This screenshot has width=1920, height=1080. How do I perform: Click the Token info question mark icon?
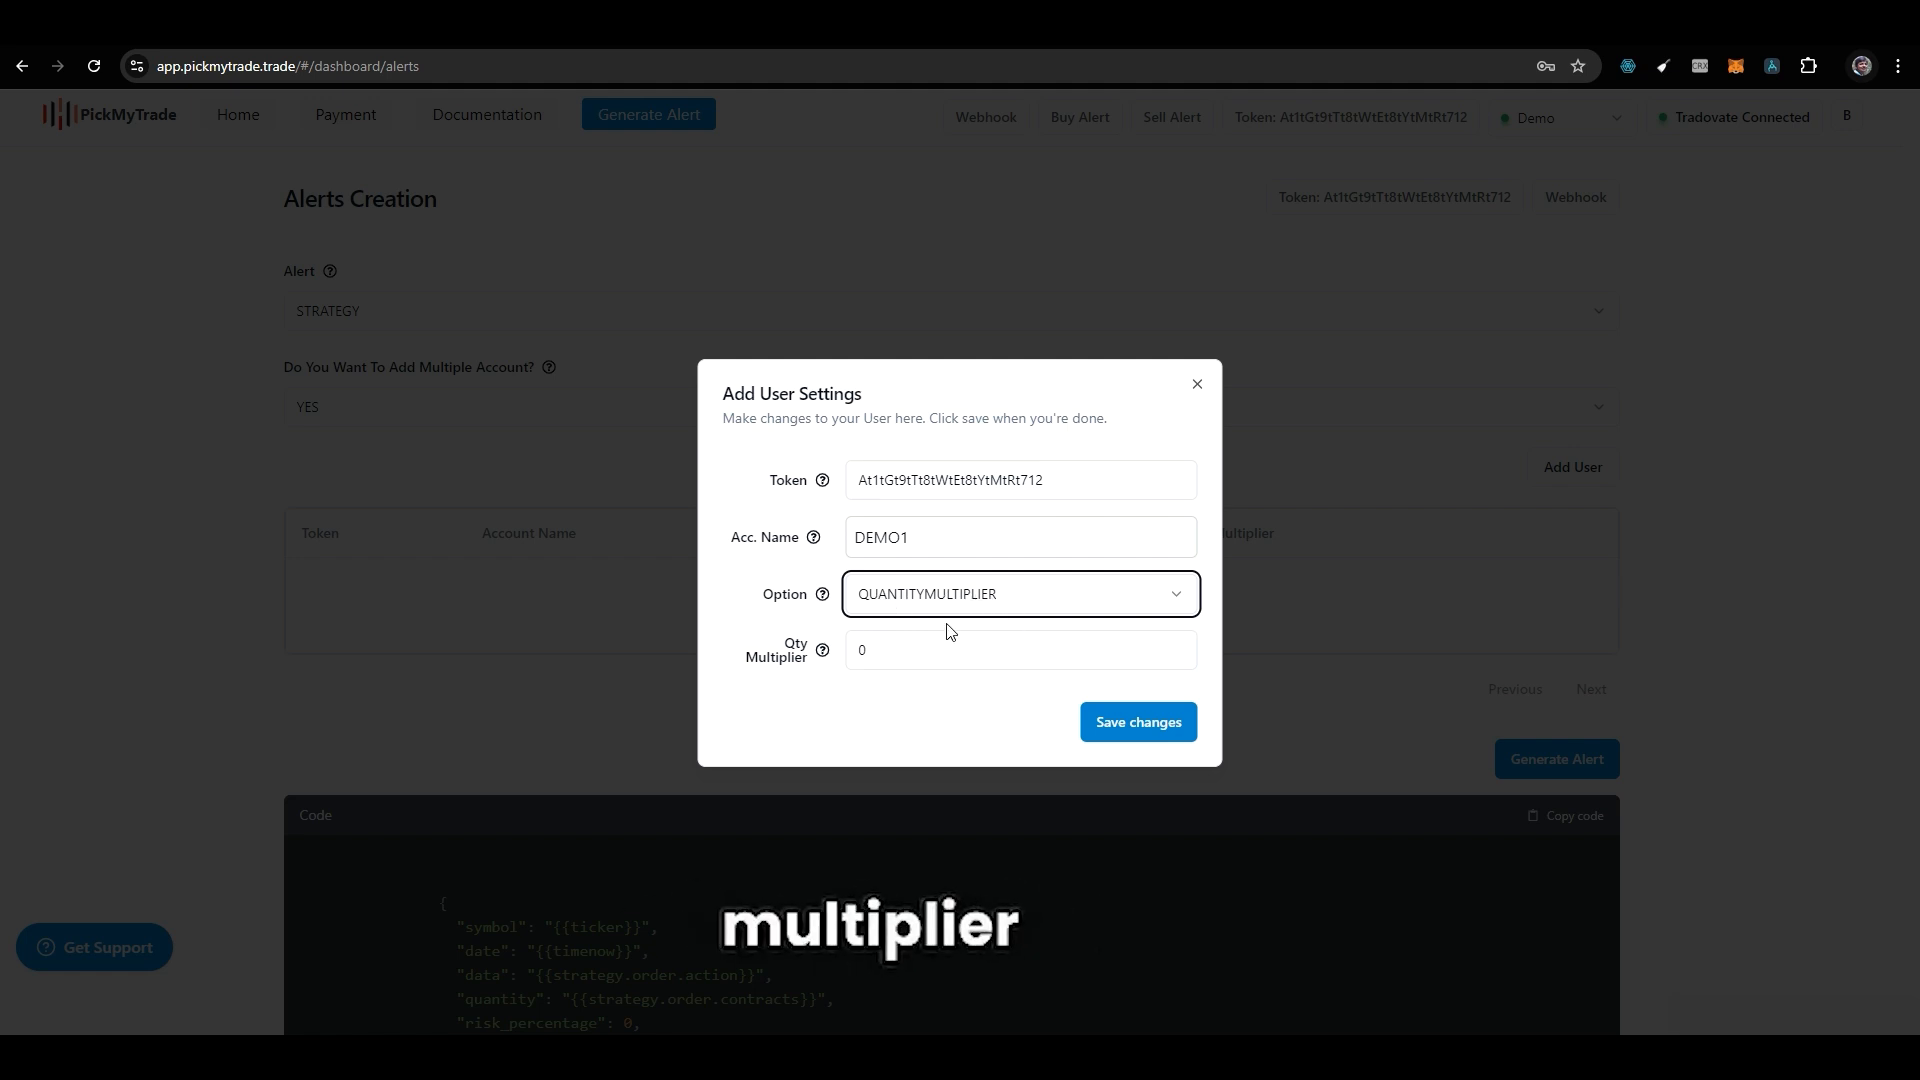coord(823,480)
